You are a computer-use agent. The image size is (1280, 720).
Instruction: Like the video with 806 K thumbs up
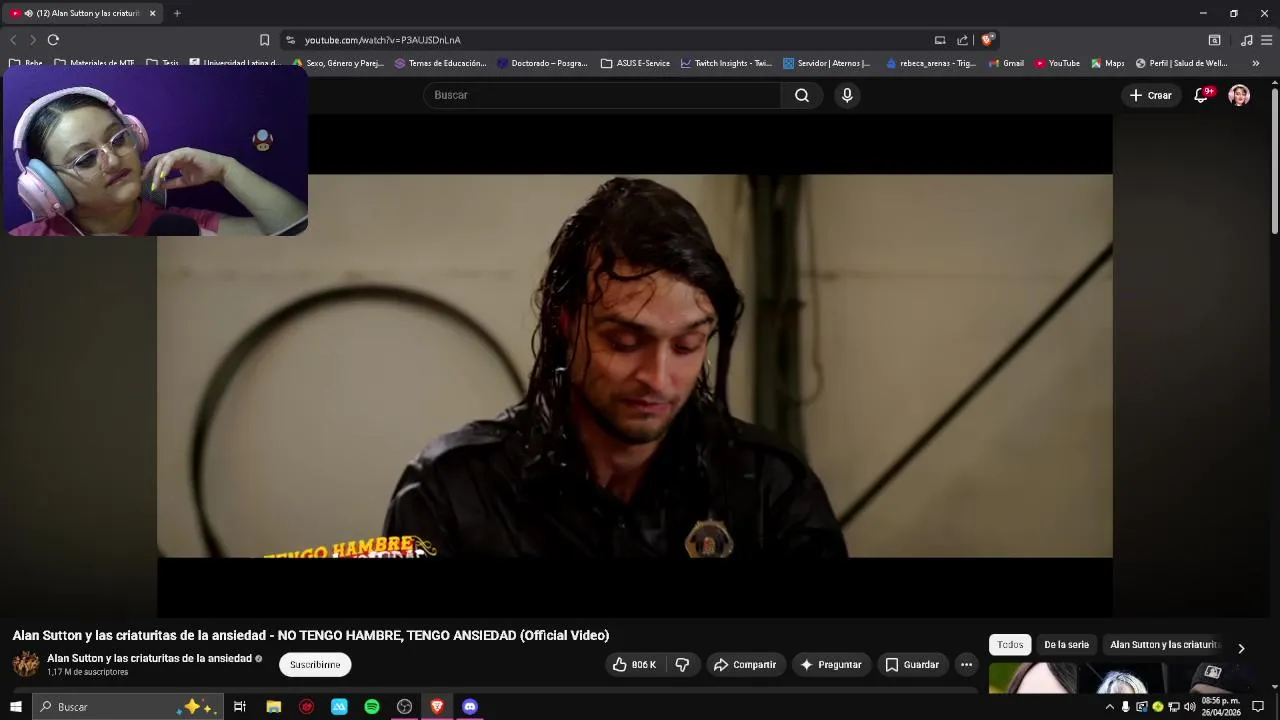[634, 665]
